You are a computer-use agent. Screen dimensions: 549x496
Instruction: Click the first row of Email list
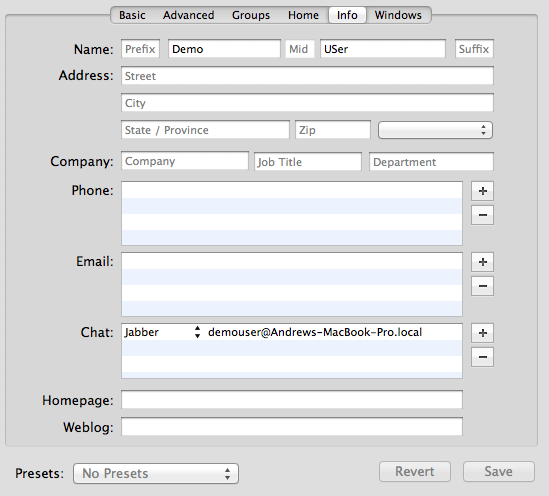tap(292, 261)
